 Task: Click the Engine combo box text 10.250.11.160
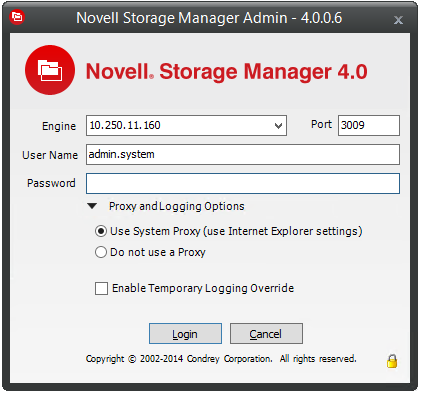pos(125,125)
